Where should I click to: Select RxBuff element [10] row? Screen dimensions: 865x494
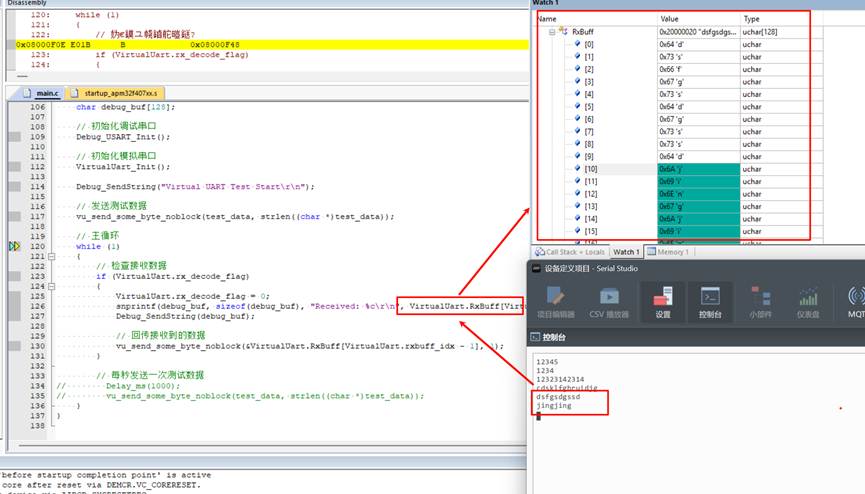(679, 169)
